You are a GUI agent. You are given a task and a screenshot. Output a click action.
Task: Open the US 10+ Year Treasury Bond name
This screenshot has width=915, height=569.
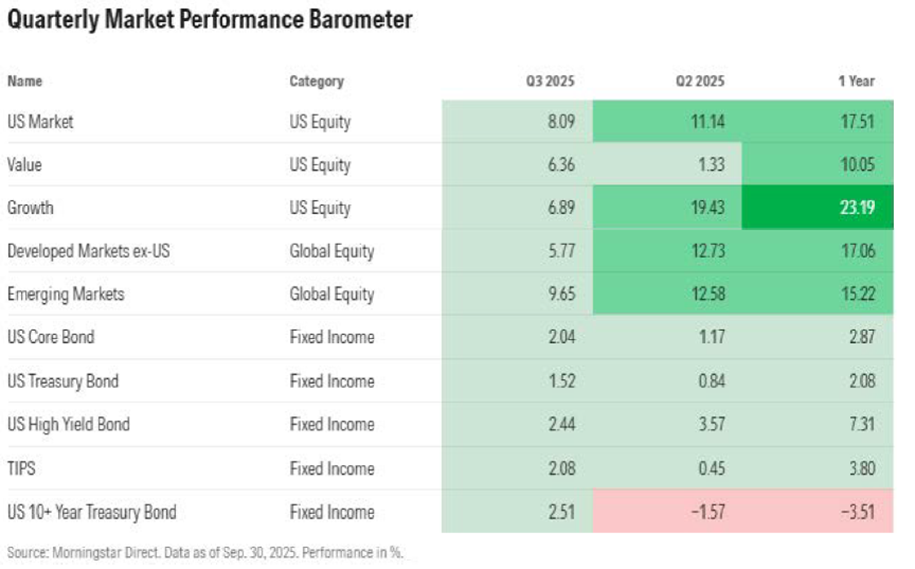tap(91, 512)
